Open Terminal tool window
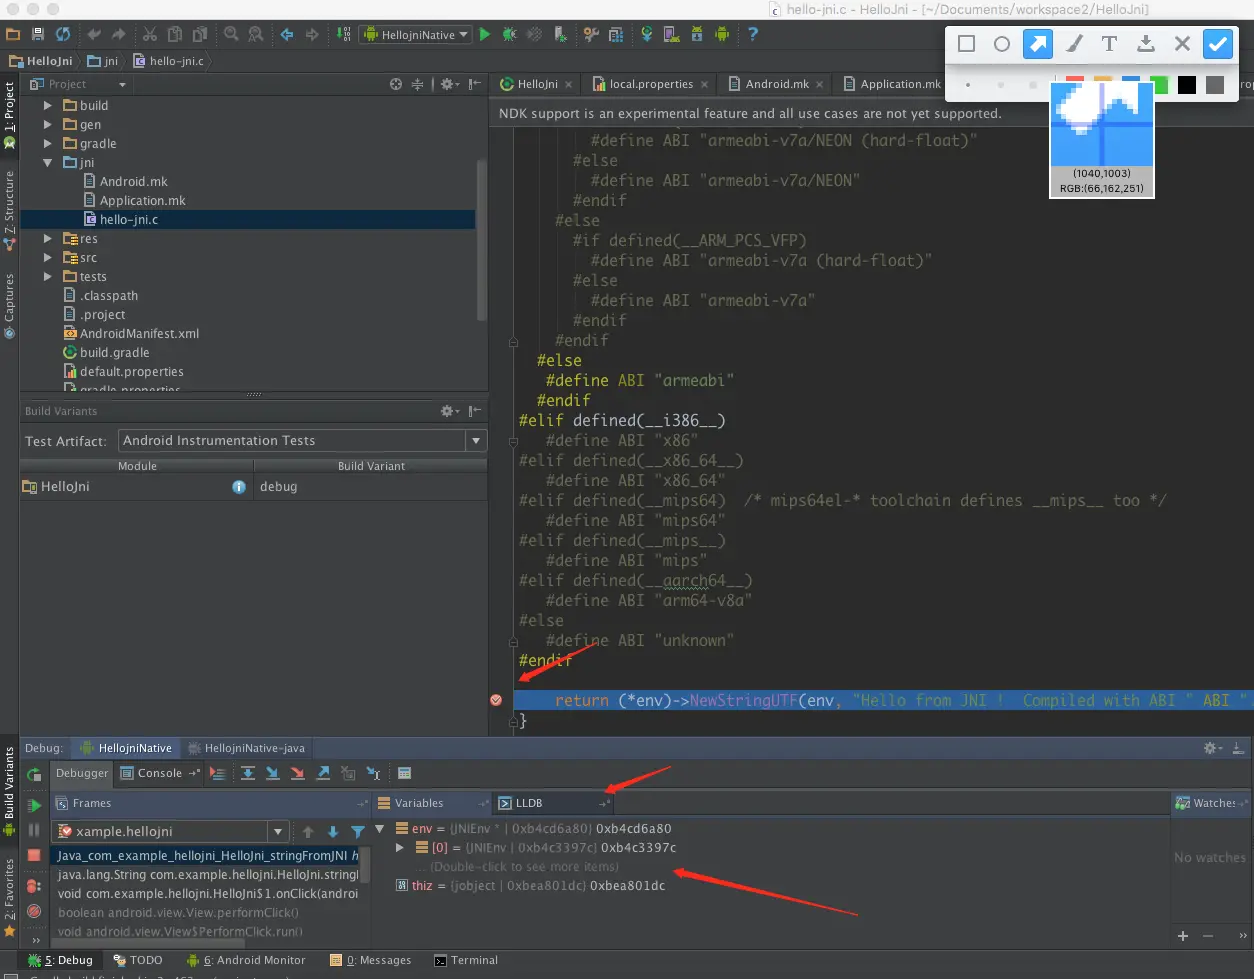1254x979 pixels. tap(466, 960)
